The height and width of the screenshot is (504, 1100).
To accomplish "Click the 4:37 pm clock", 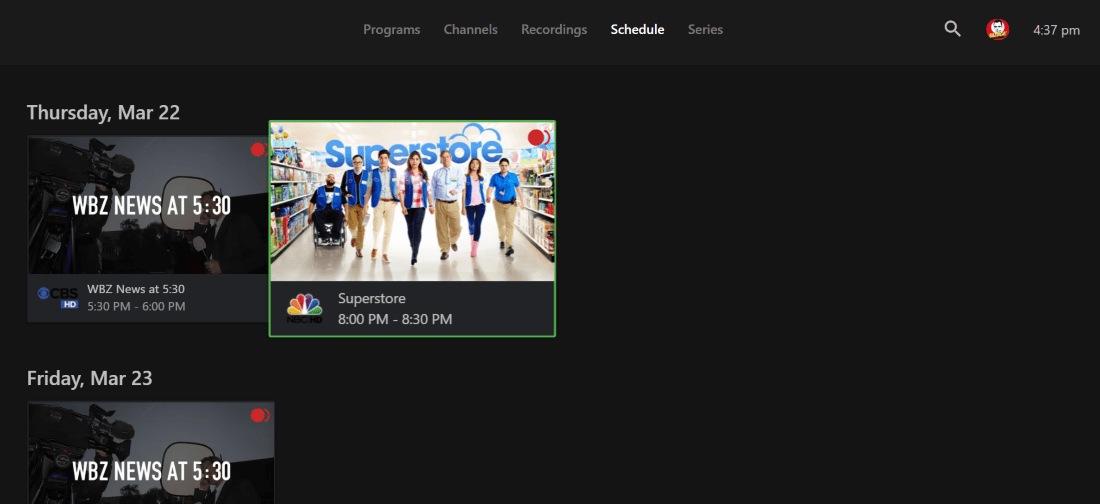I will tap(1057, 30).
